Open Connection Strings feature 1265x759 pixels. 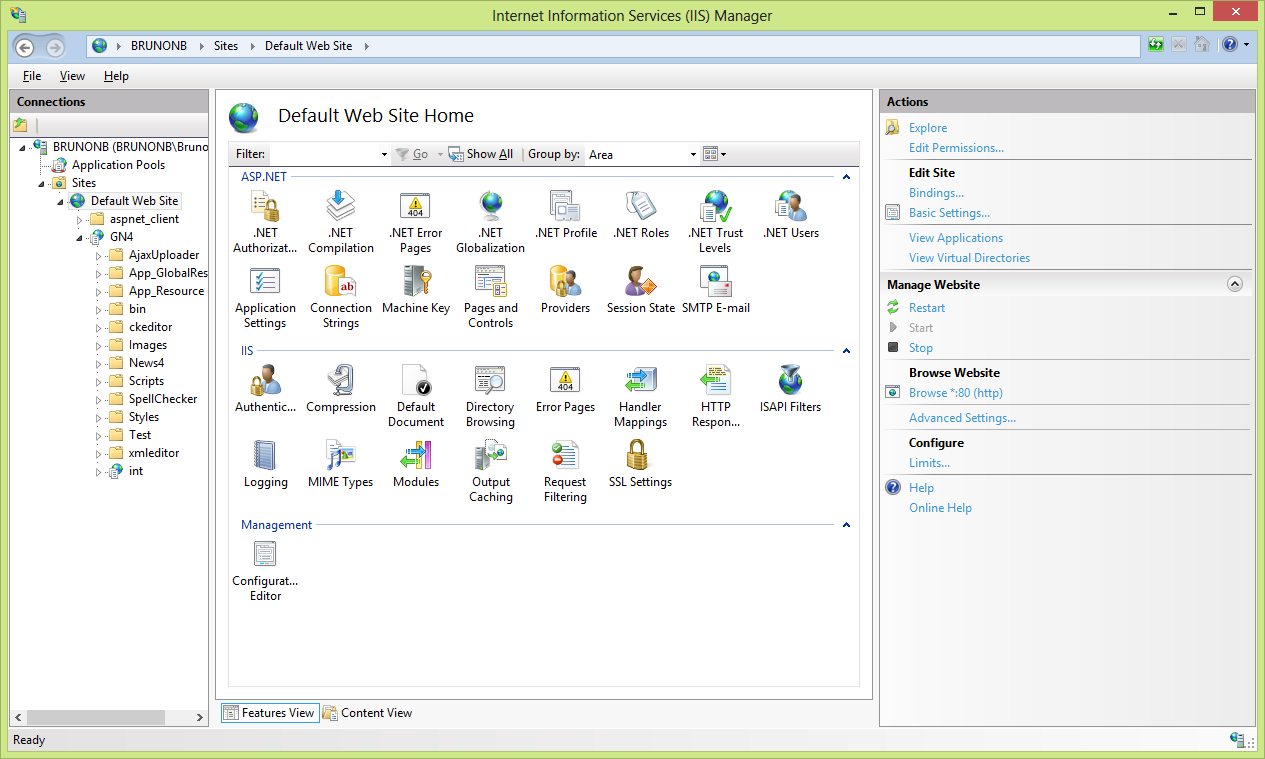[x=341, y=297]
